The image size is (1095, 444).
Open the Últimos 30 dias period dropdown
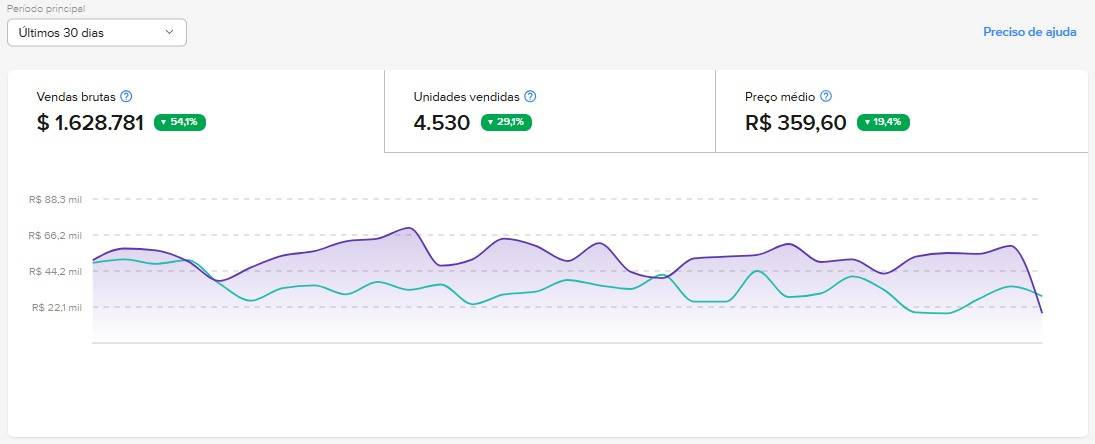pyautogui.click(x=96, y=32)
